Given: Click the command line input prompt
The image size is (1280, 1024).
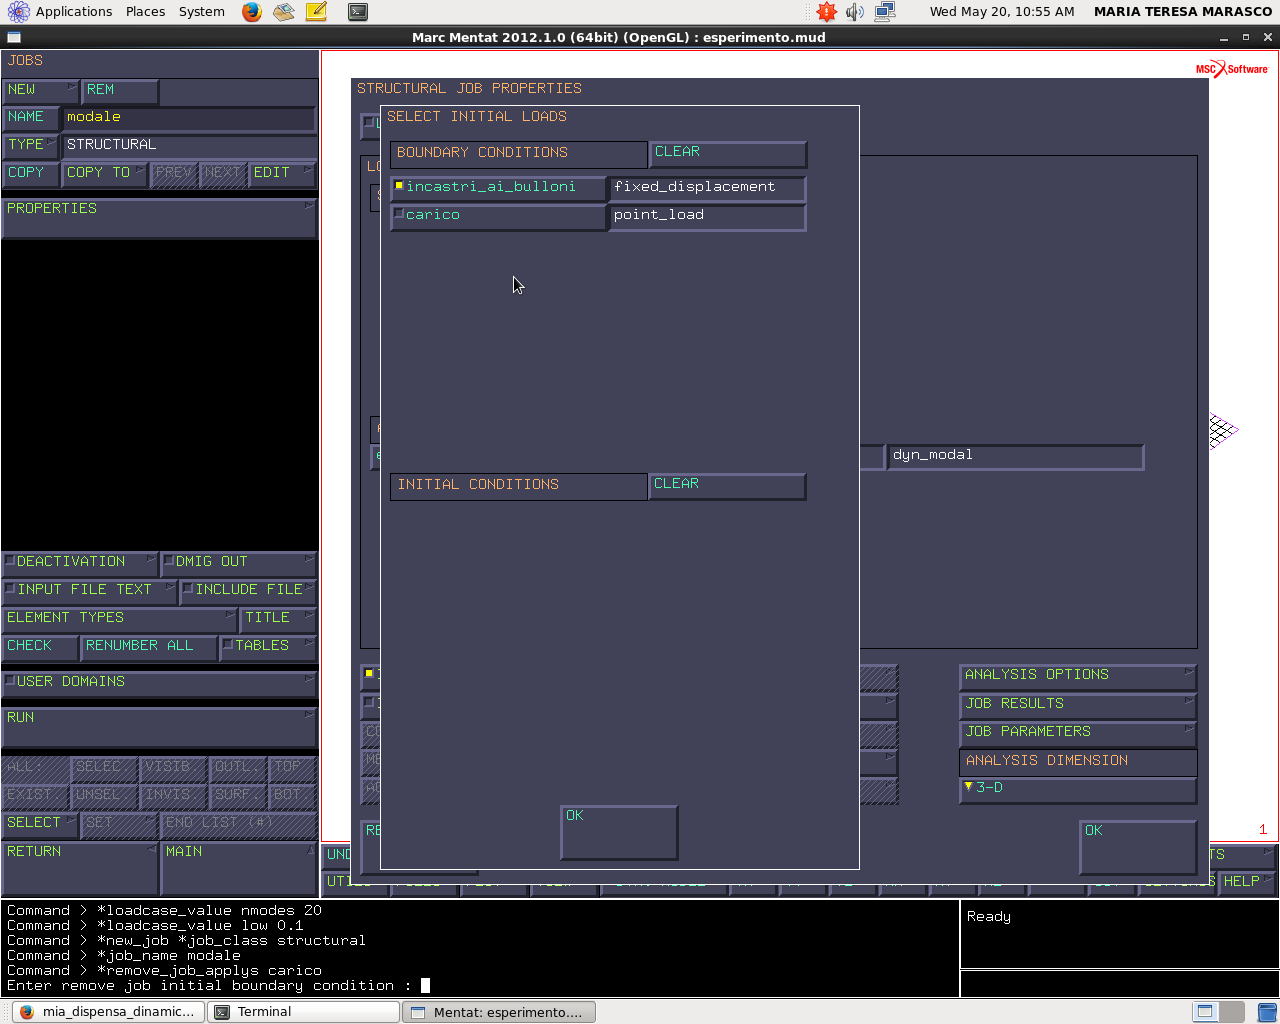Looking at the screenshot, I should 425,986.
